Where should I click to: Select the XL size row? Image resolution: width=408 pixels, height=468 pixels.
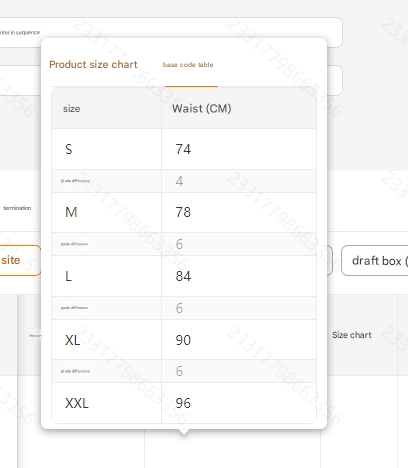point(184,340)
